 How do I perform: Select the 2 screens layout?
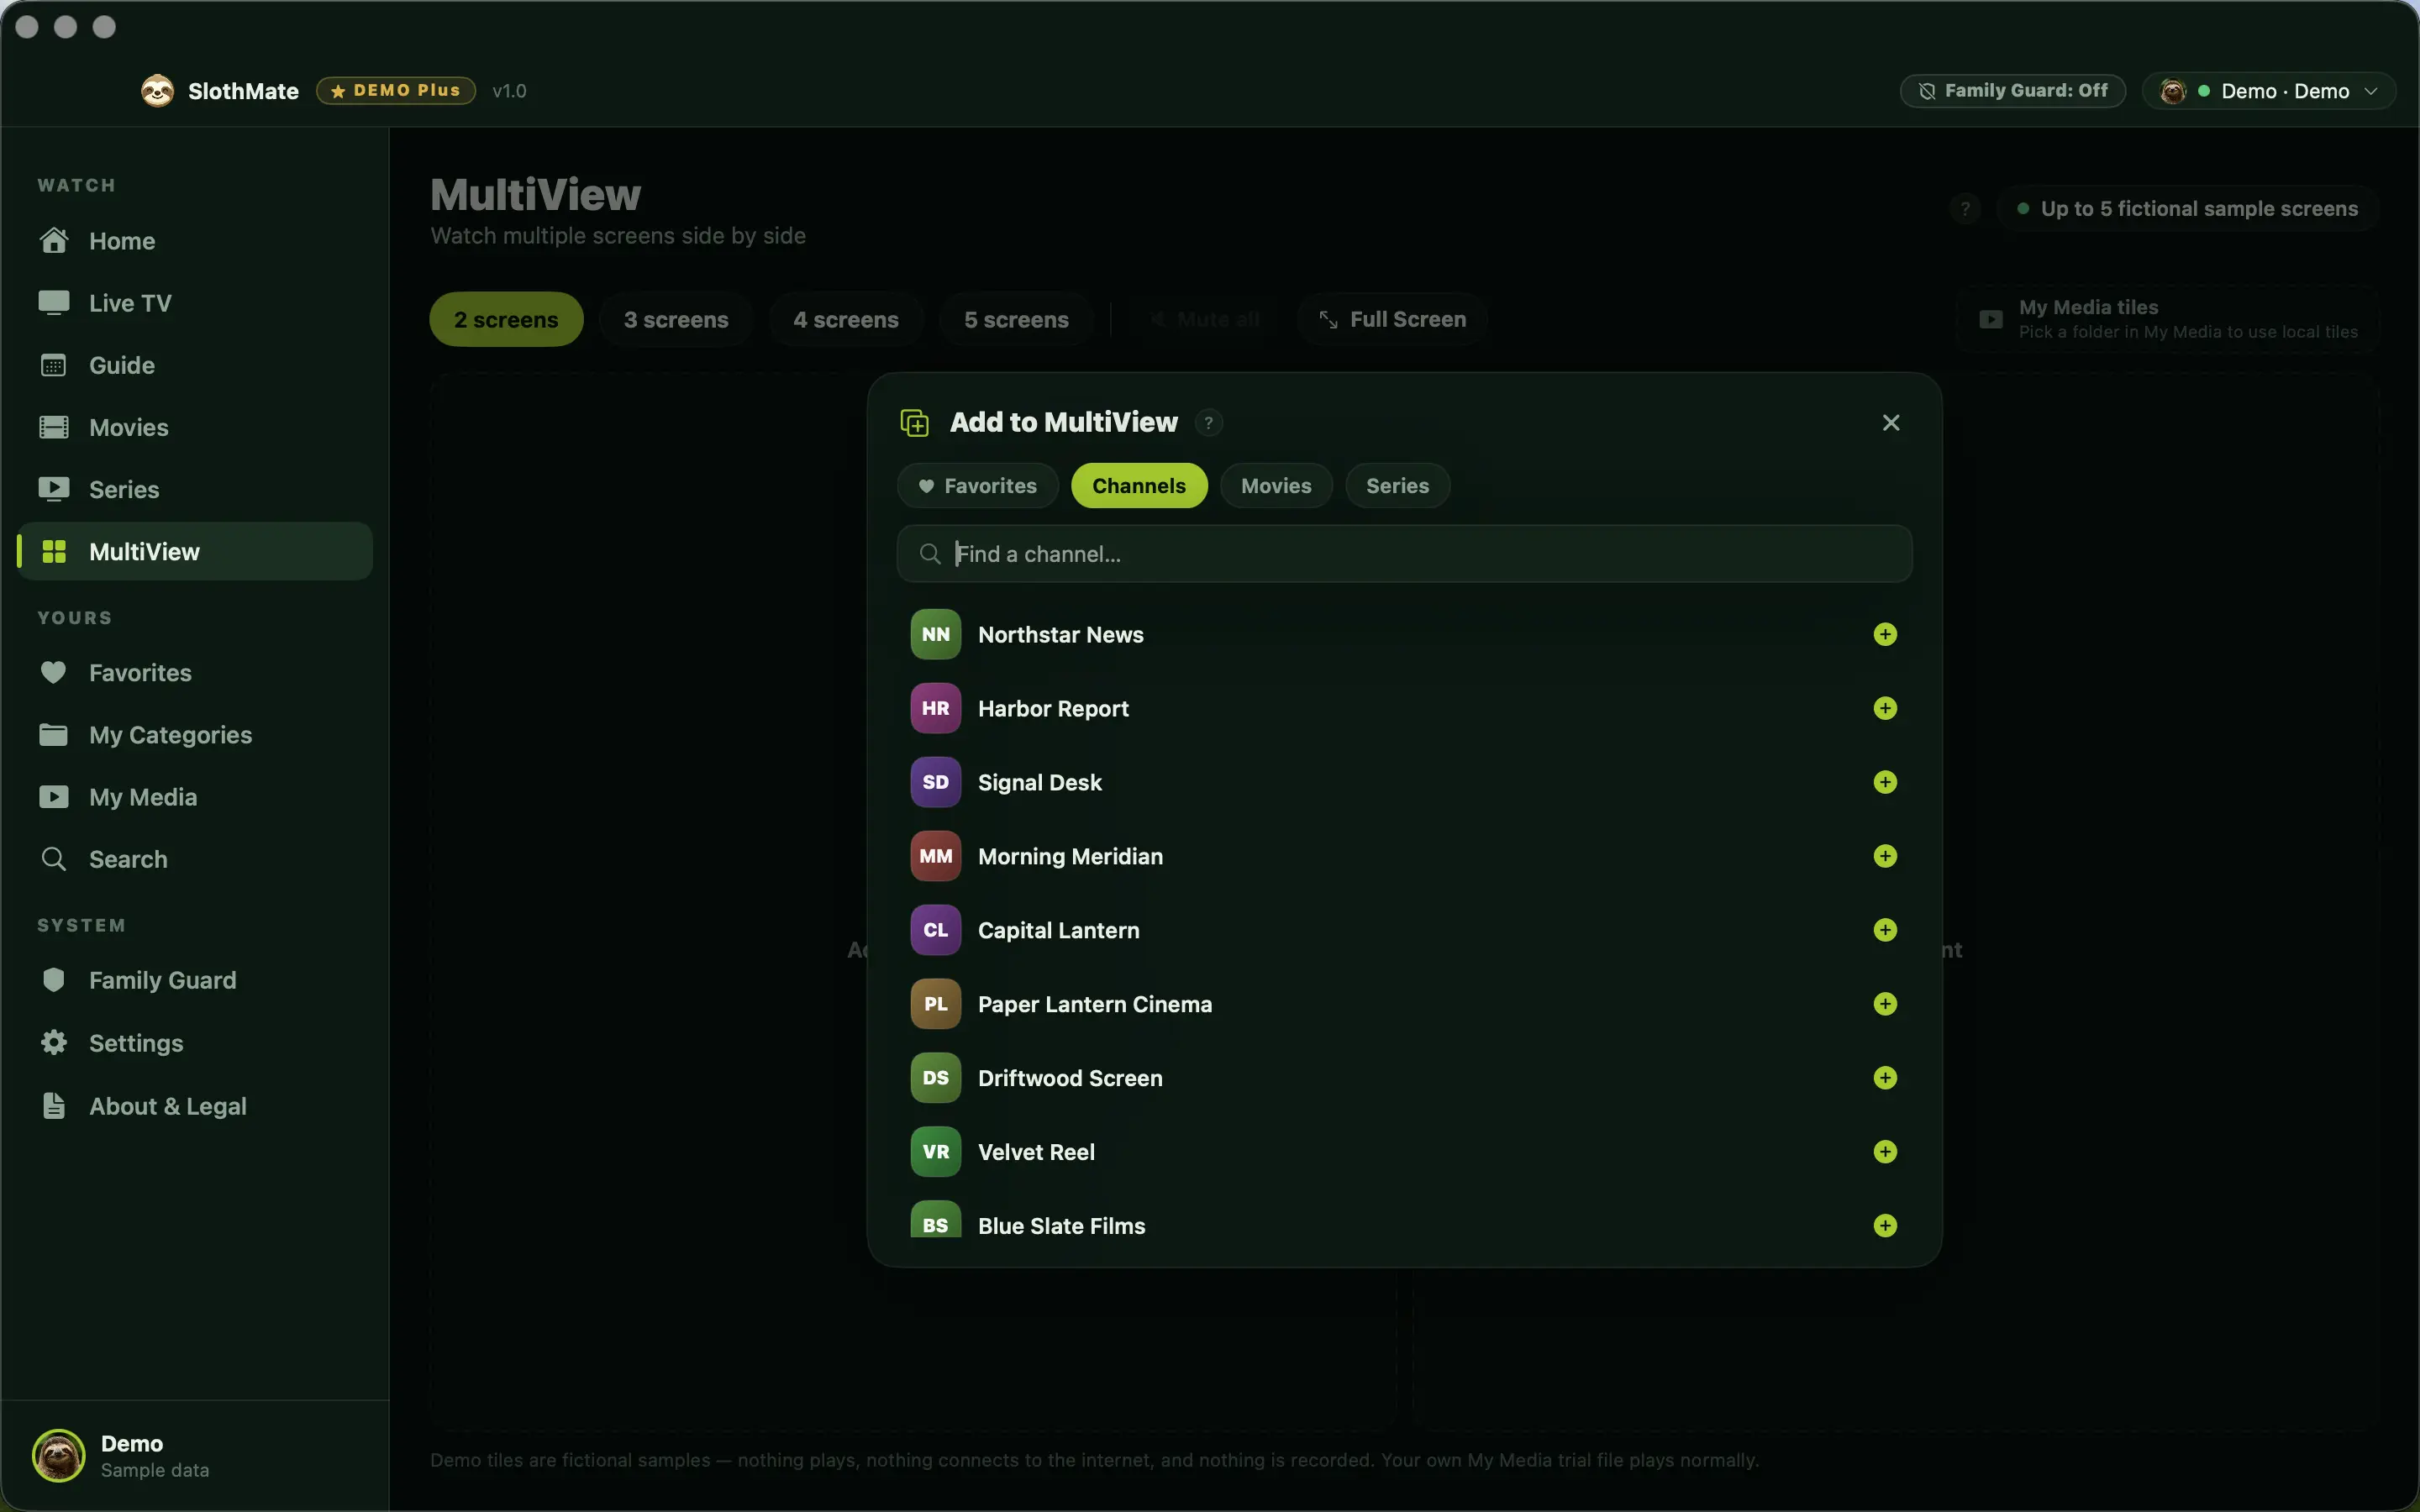506,320
